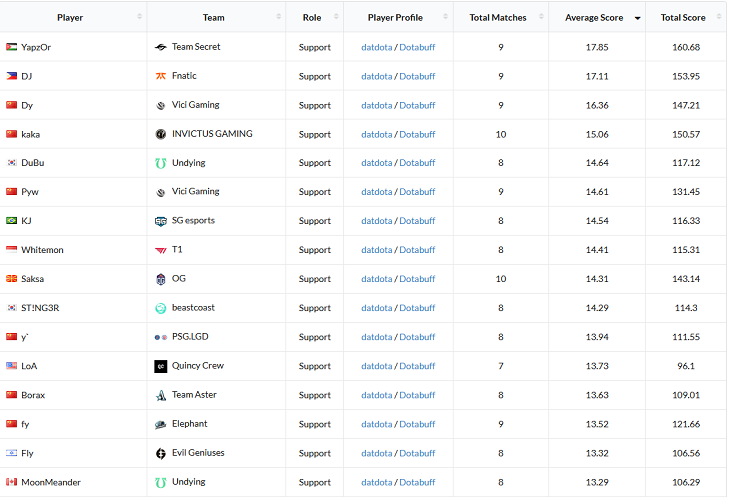This screenshot has width=730, height=497.
Task: Sort by Team column sort arrows
Action: [x=278, y=17]
